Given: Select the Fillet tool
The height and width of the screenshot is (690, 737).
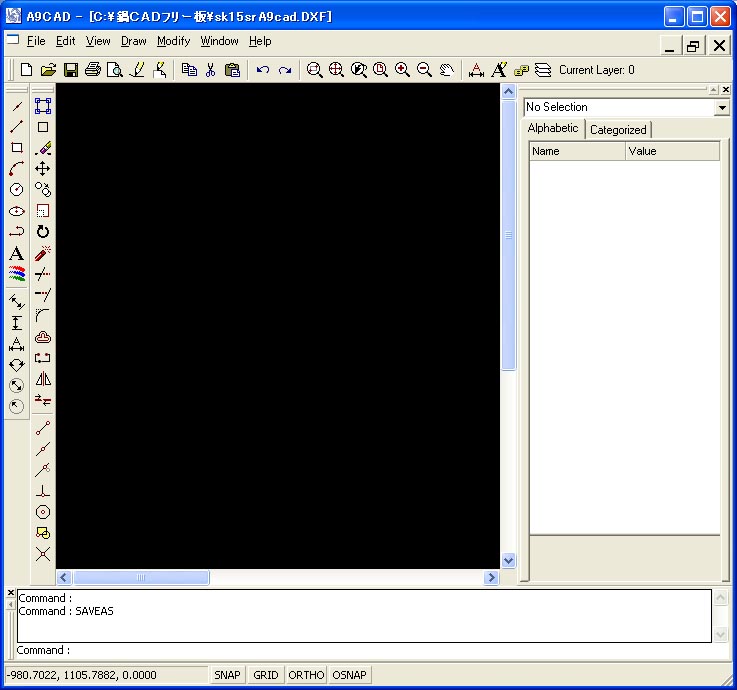Looking at the screenshot, I should pos(43,315).
